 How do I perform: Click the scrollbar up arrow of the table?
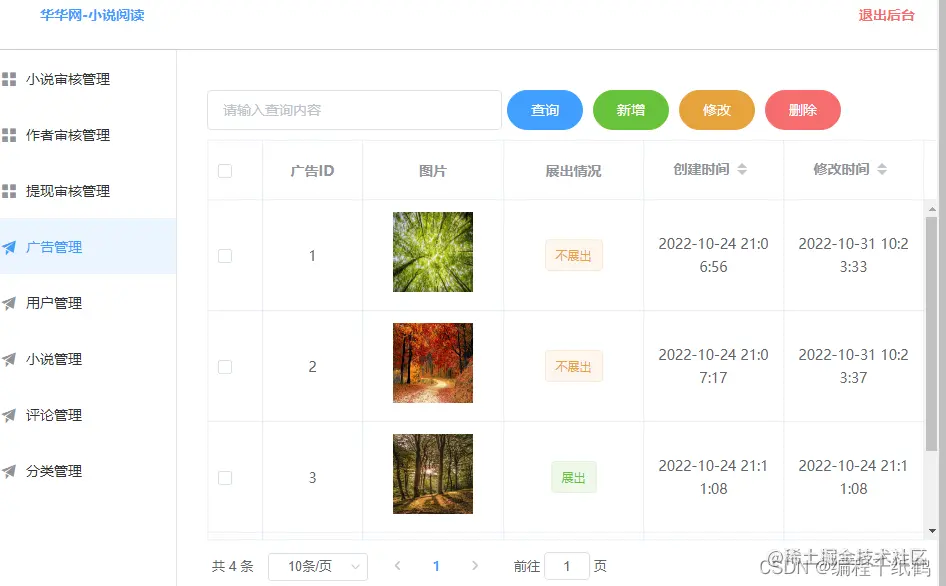[932, 209]
